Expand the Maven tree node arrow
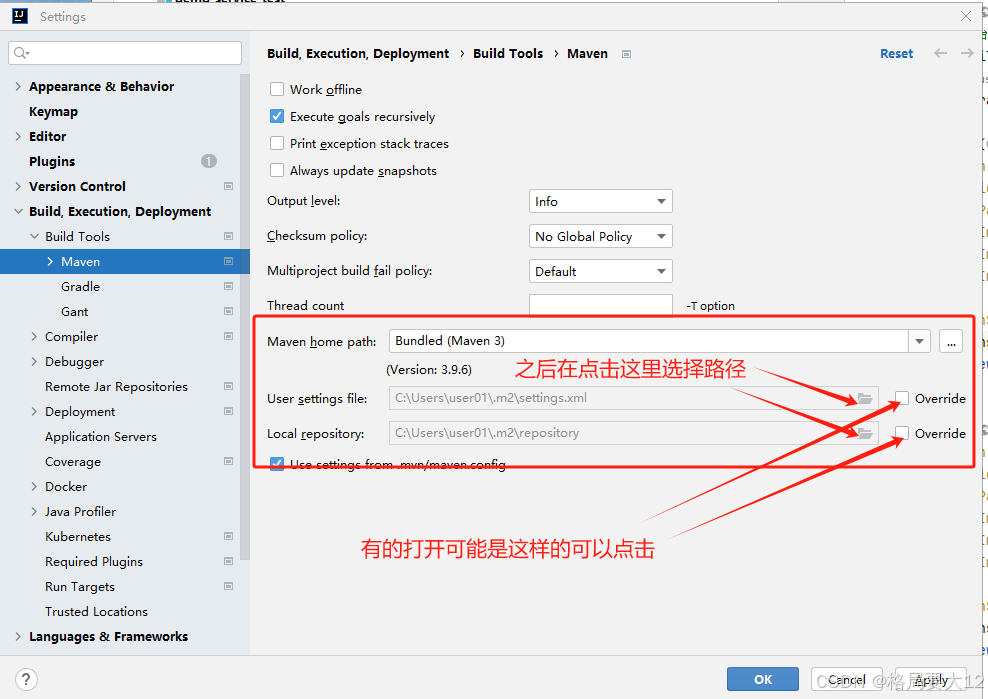This screenshot has height=699, width=988. point(50,261)
